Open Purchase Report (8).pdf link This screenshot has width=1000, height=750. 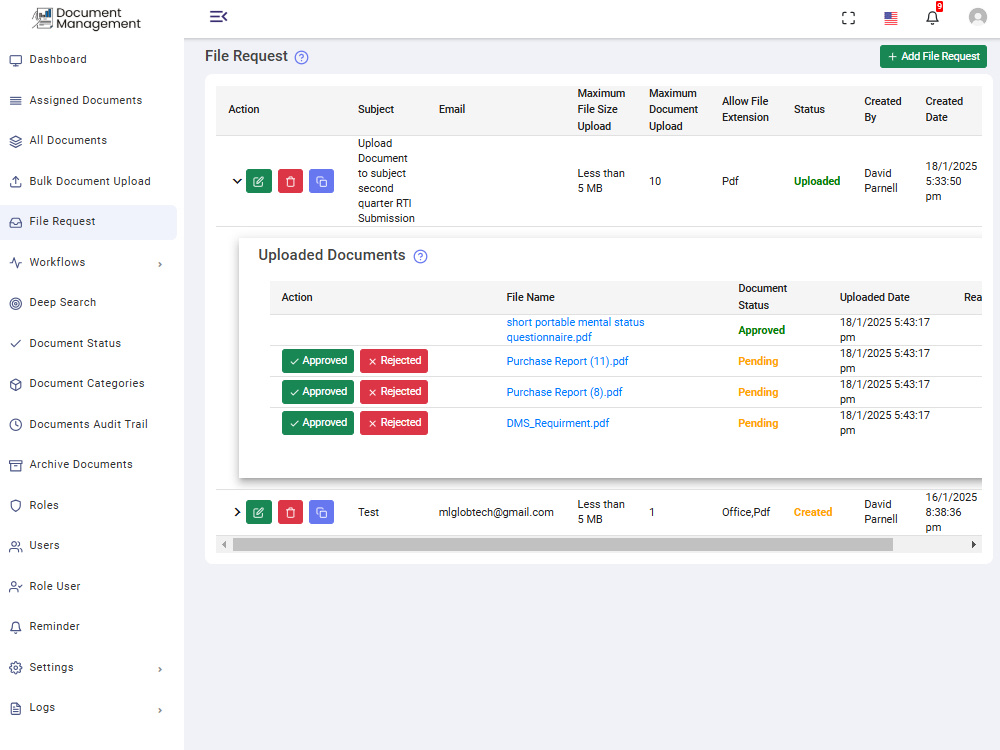564,392
